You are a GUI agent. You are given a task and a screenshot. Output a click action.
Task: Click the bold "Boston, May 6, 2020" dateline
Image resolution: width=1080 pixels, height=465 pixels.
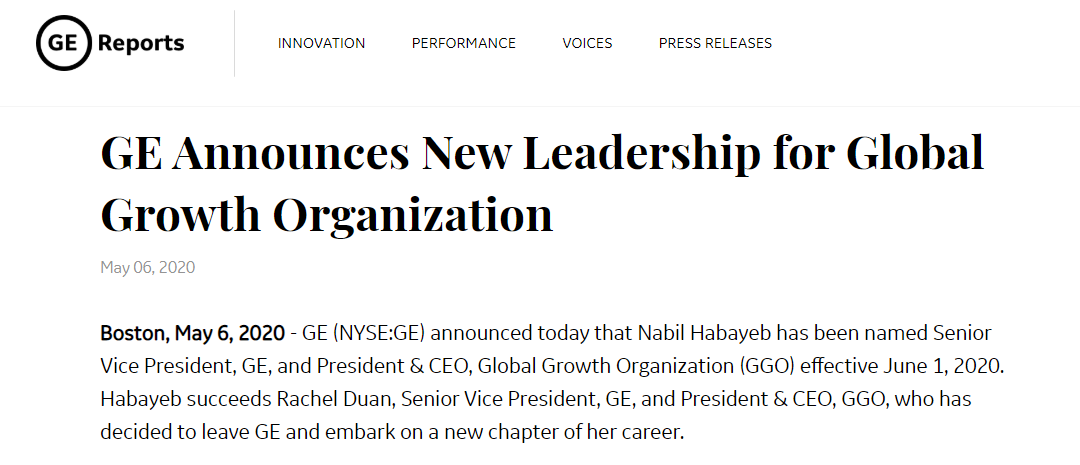(193, 332)
